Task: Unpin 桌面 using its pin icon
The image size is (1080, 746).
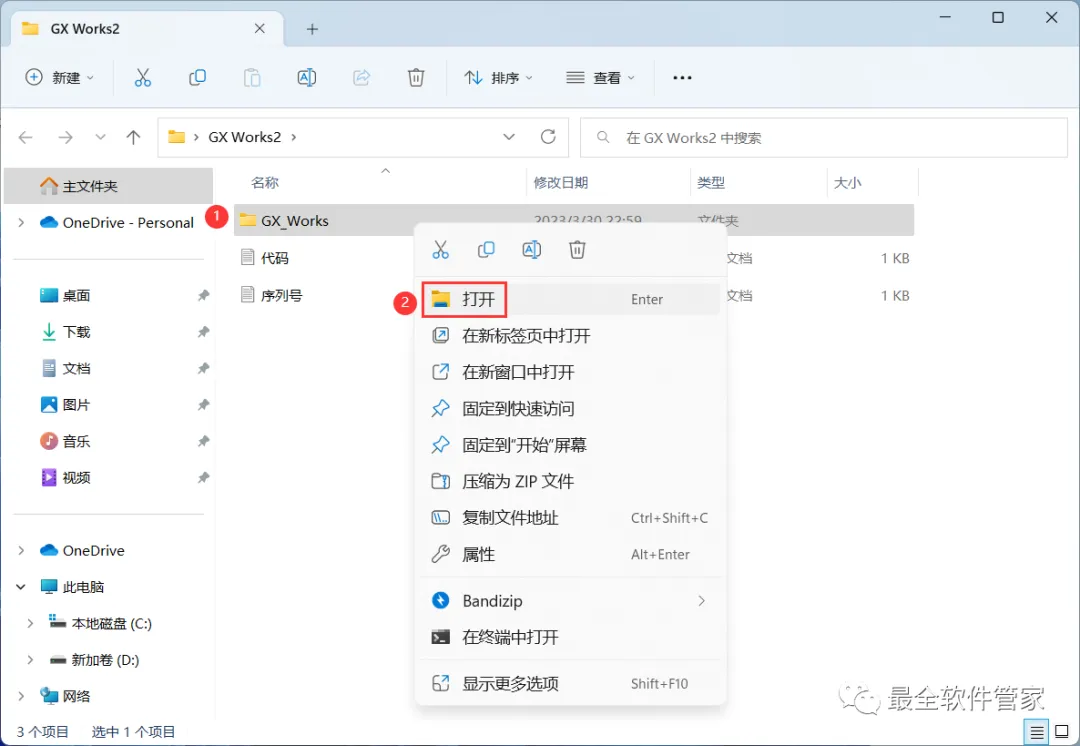Action: pos(203,296)
